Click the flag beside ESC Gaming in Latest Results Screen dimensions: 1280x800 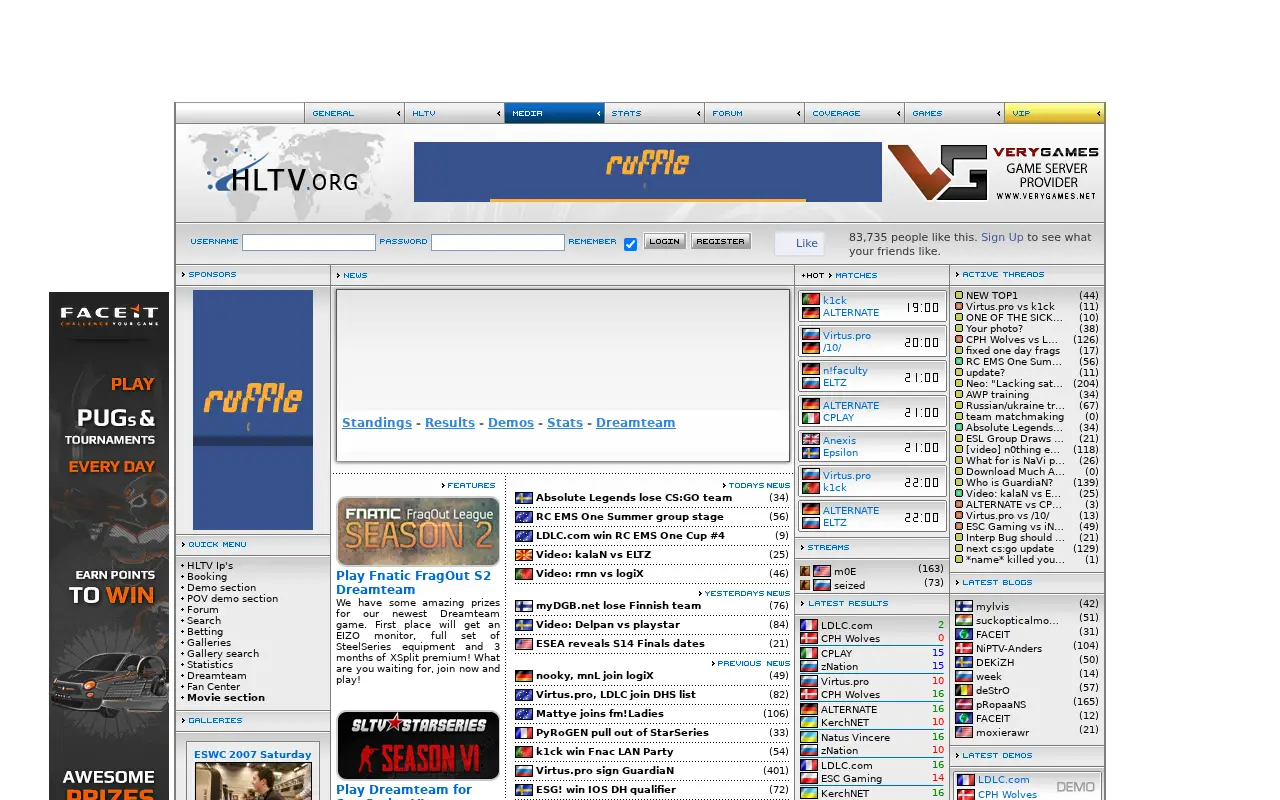809,779
